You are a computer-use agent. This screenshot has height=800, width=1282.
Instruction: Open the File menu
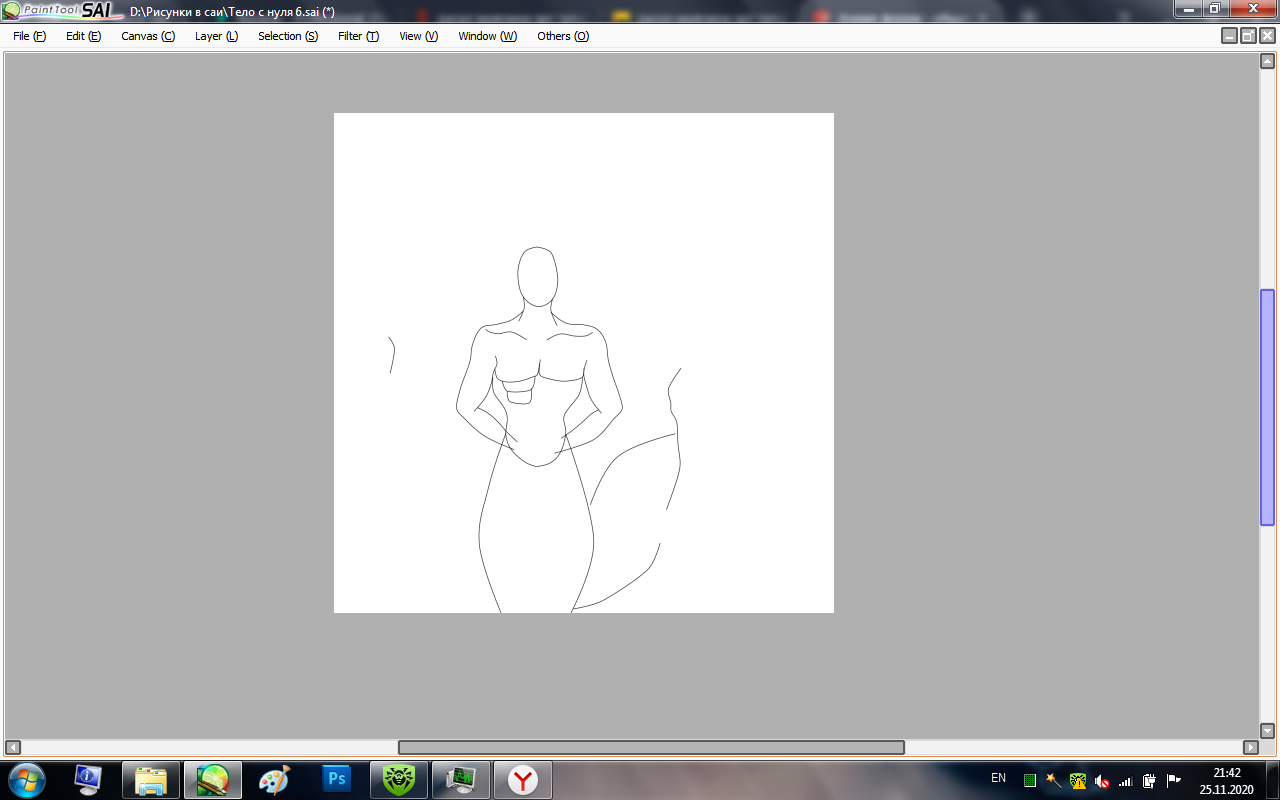pos(29,36)
